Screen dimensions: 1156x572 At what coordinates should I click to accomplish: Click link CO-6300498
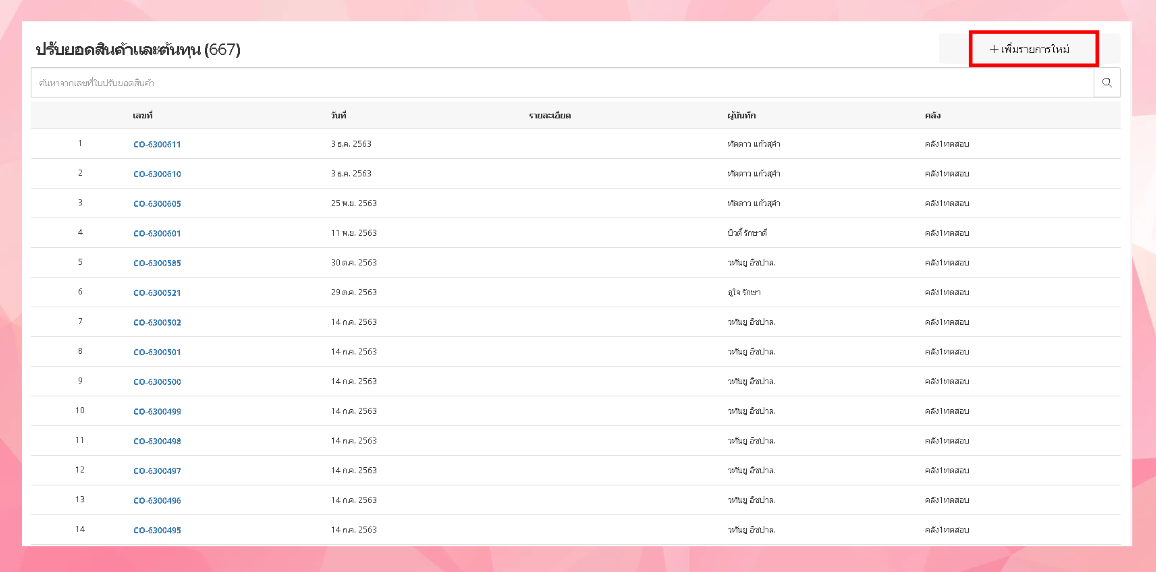click(x=157, y=441)
